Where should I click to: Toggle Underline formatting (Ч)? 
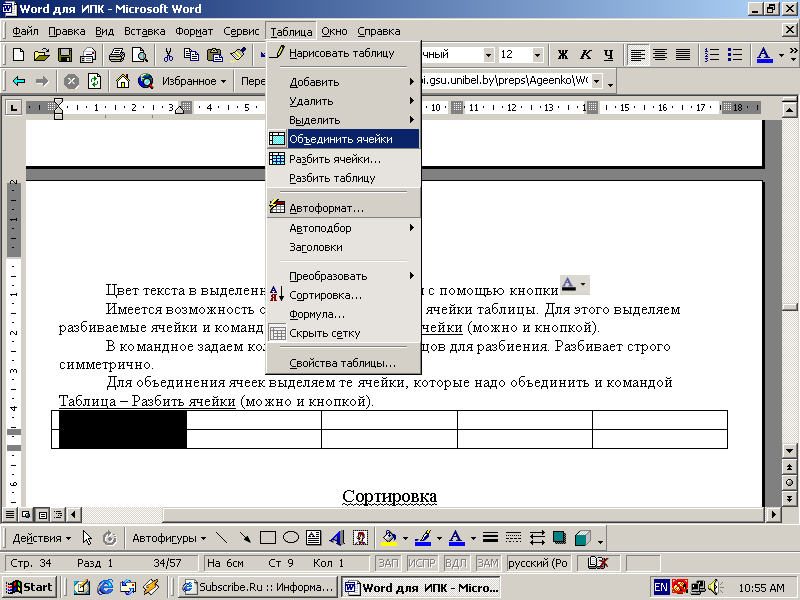point(608,54)
